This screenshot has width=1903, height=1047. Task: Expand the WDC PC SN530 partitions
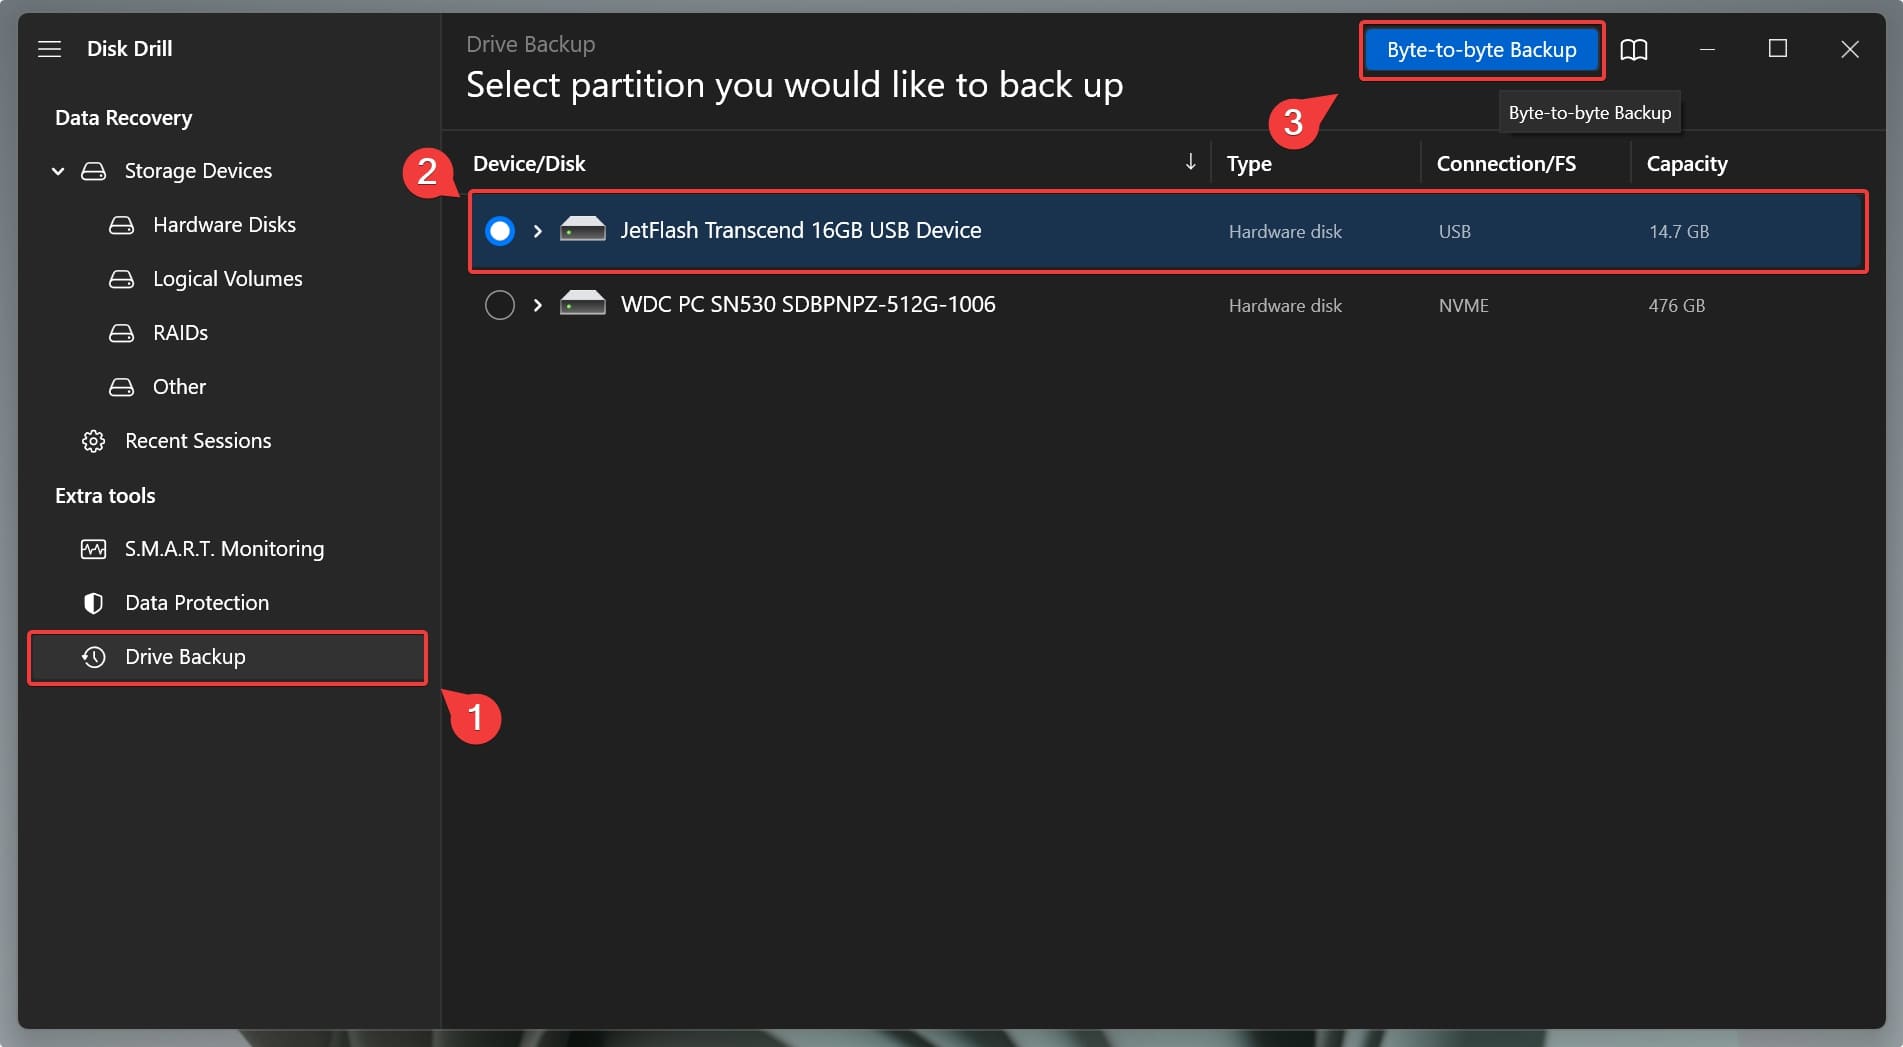[x=538, y=305]
